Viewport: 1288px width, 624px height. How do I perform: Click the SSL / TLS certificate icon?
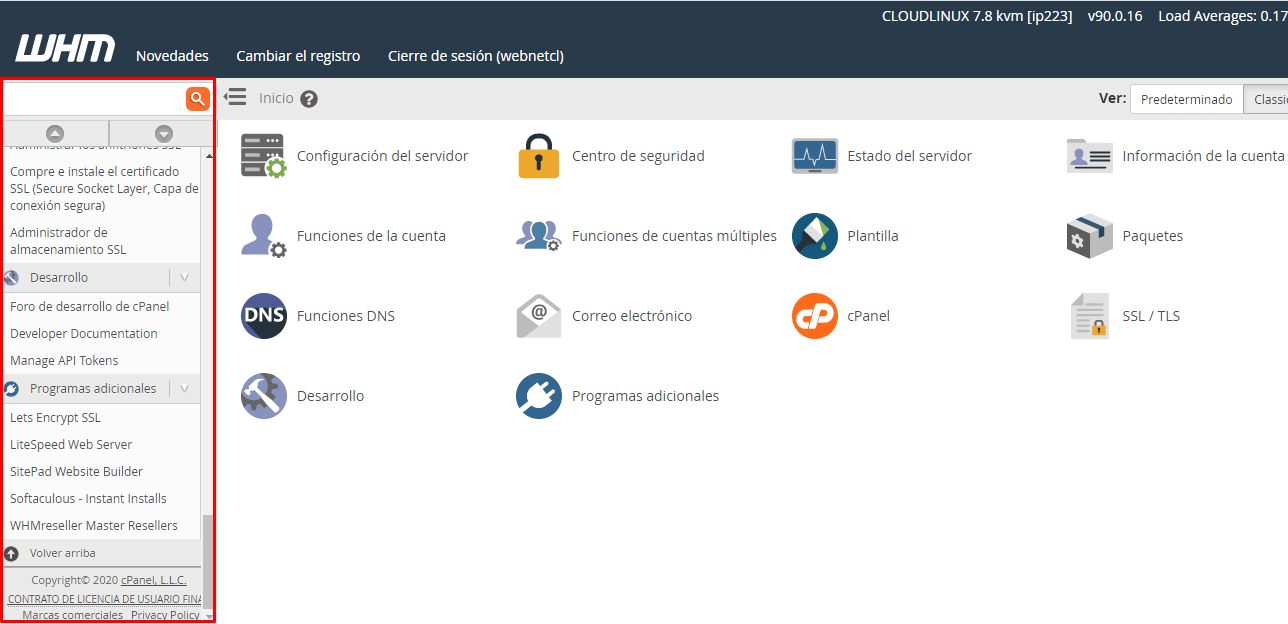(1089, 316)
